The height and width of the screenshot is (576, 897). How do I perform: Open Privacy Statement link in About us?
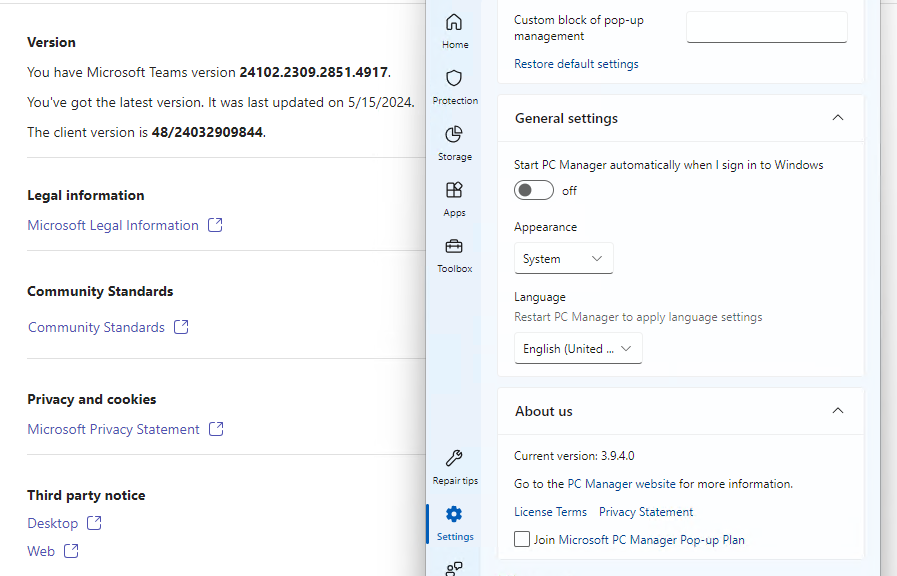point(645,511)
